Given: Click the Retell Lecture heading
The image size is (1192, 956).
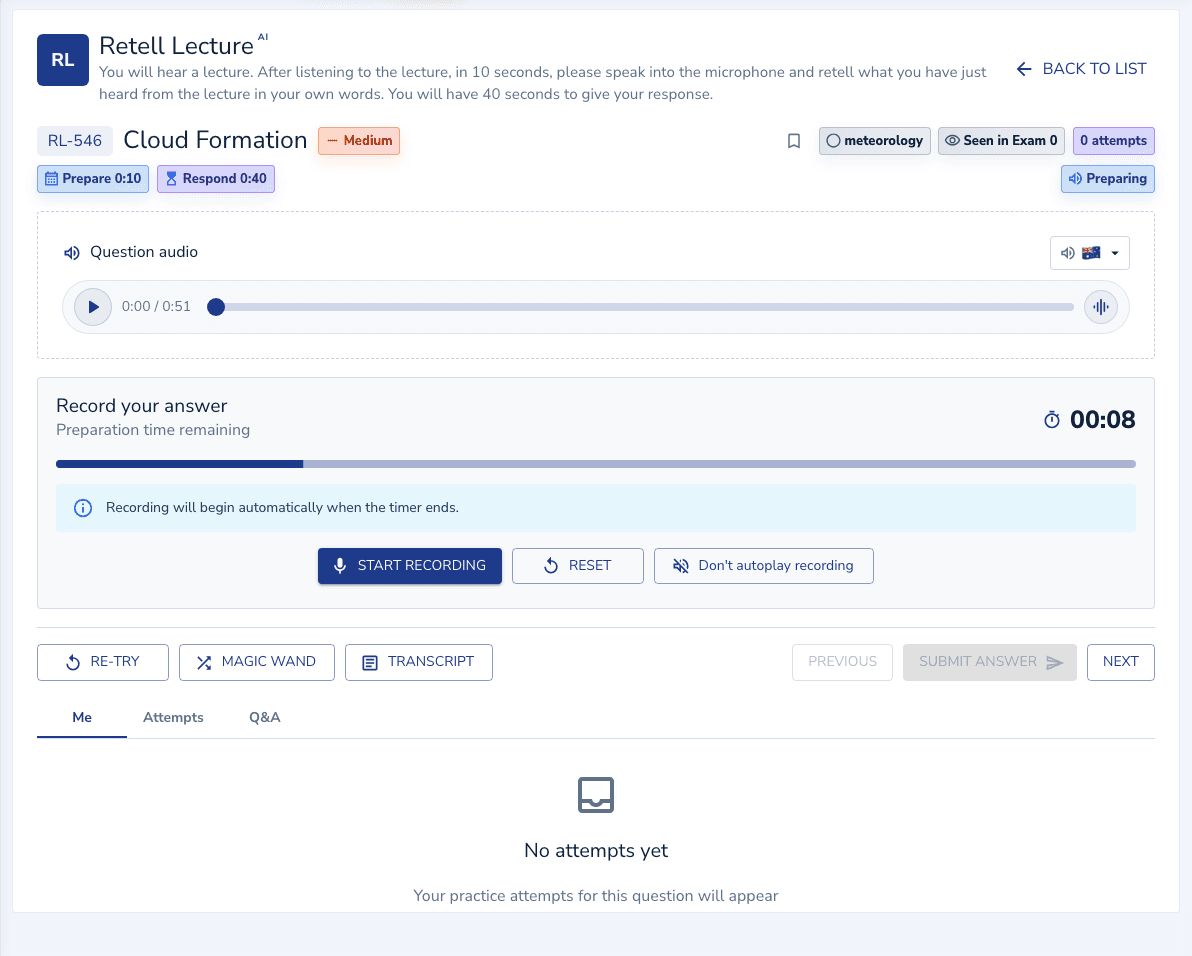Looking at the screenshot, I should pos(176,46).
